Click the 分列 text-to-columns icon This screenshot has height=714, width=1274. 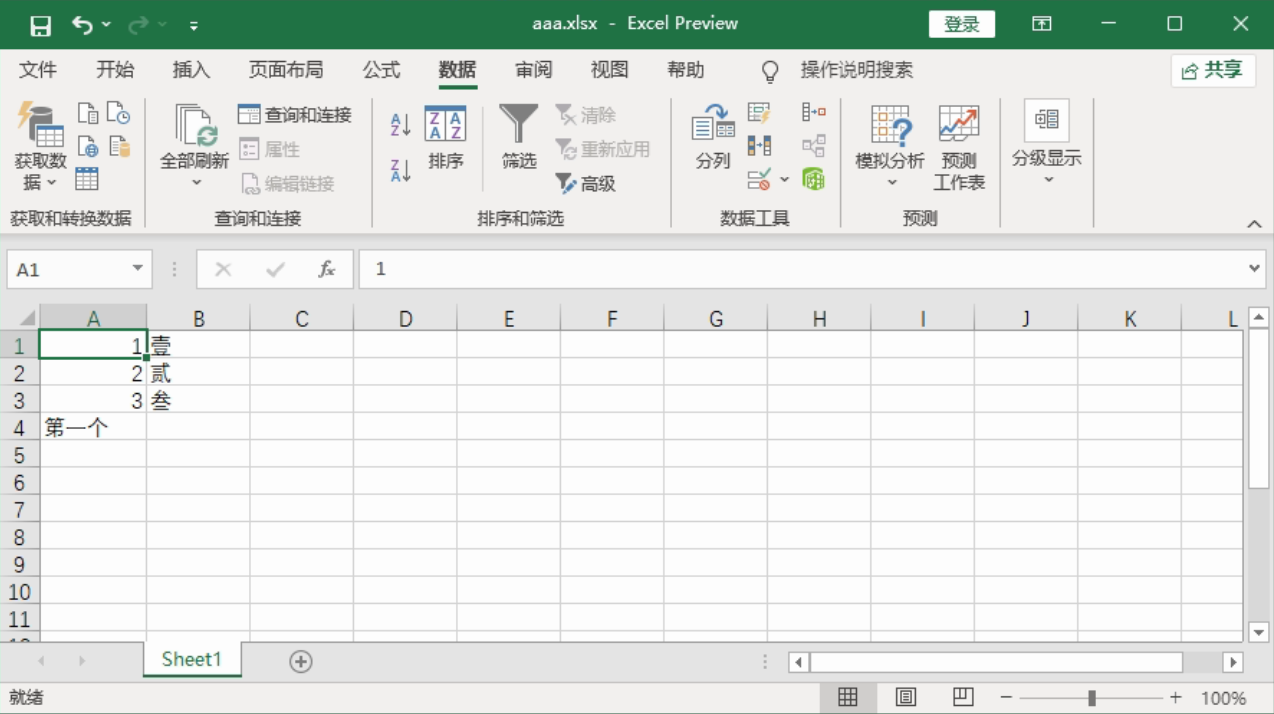pyautogui.click(x=713, y=138)
